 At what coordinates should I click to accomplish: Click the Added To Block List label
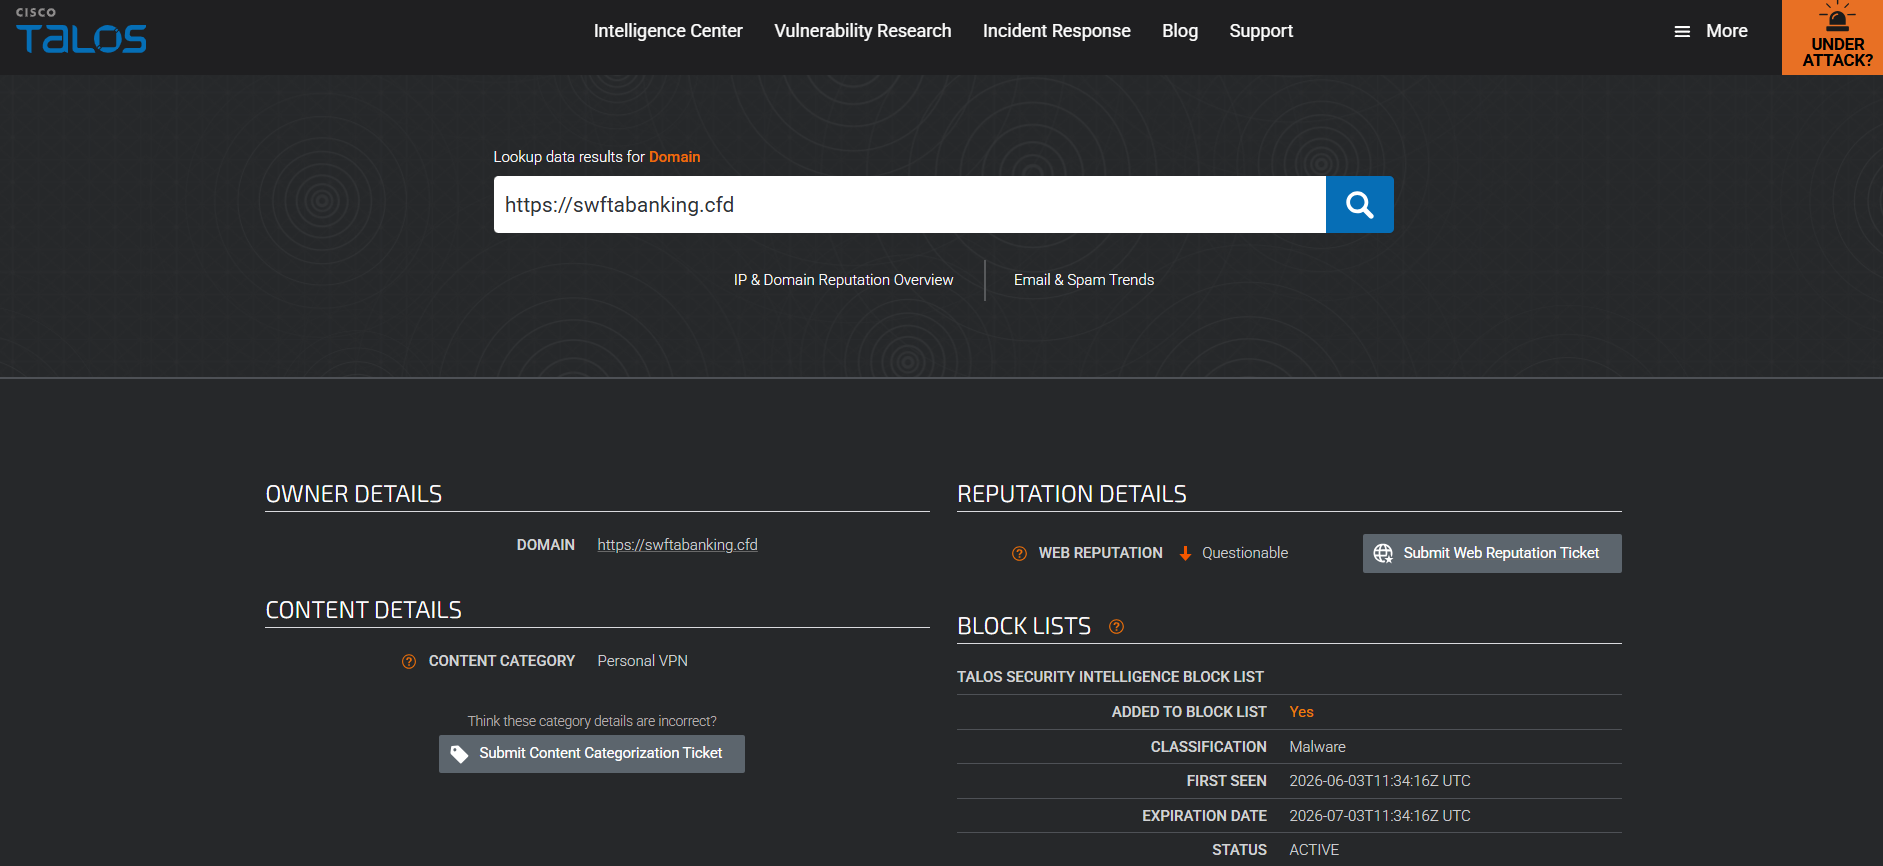[1189, 712]
